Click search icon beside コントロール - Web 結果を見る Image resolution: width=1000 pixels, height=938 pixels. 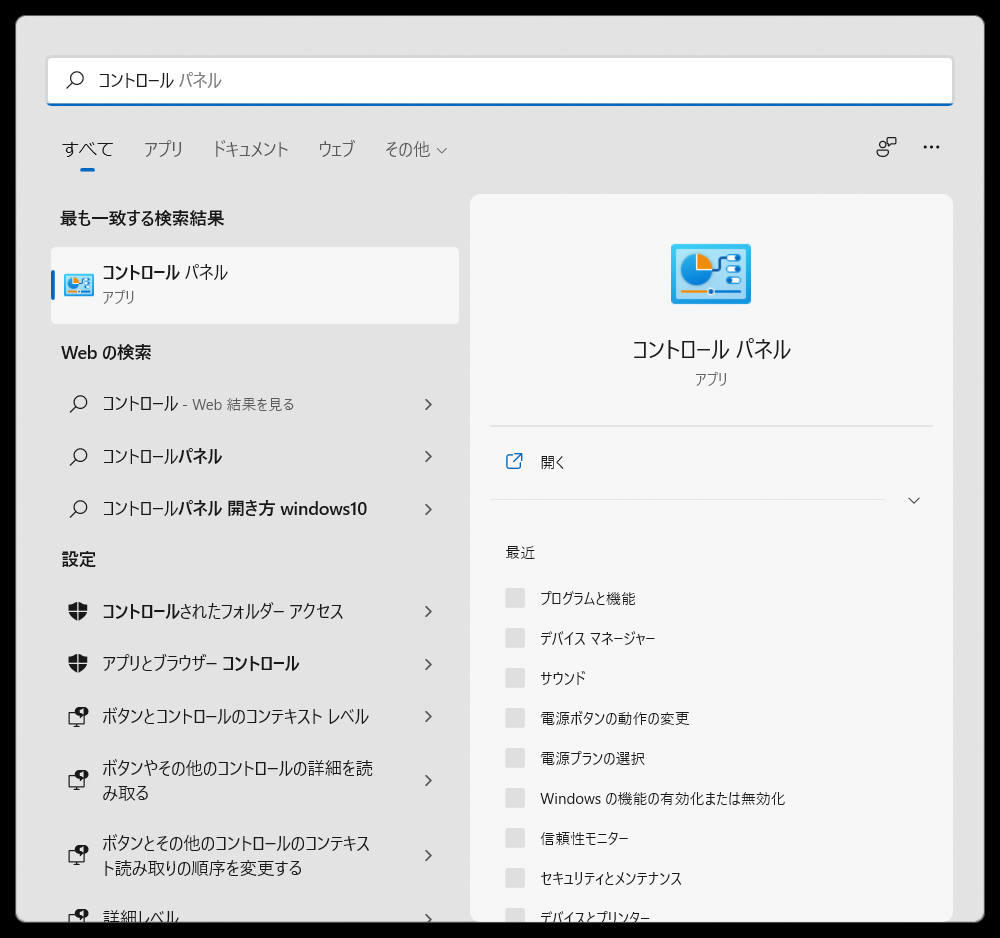(78, 404)
